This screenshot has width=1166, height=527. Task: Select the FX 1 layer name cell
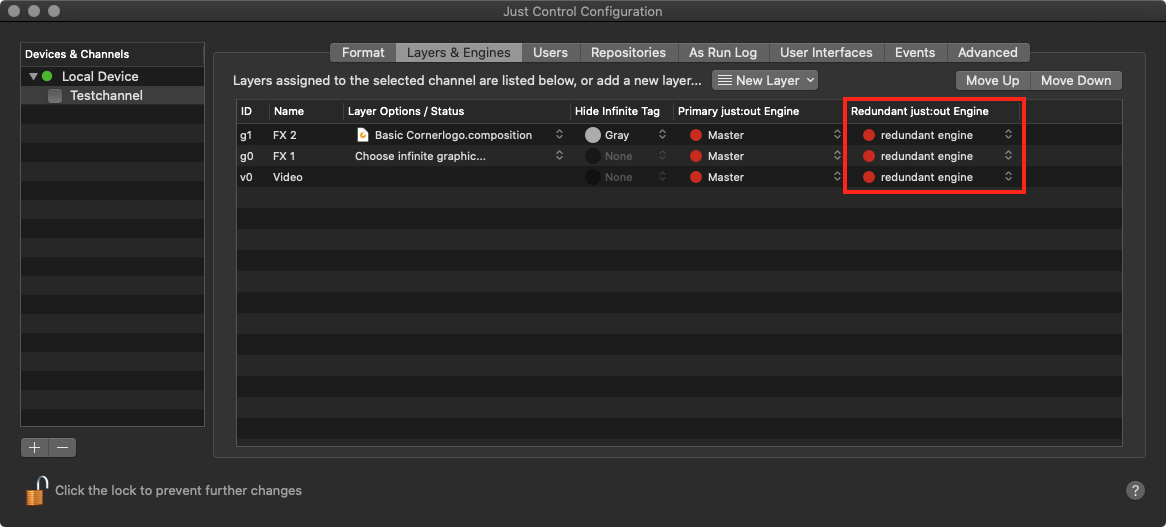[x=306, y=156]
